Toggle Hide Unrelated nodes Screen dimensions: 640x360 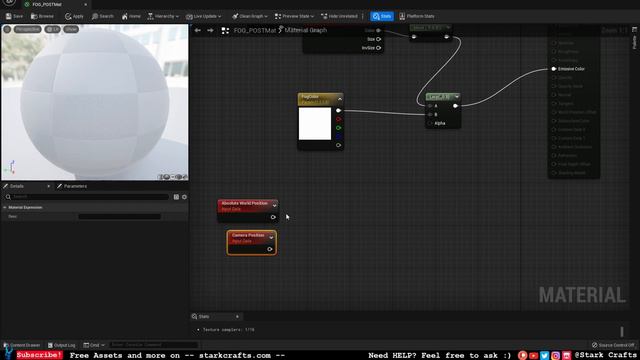point(339,16)
